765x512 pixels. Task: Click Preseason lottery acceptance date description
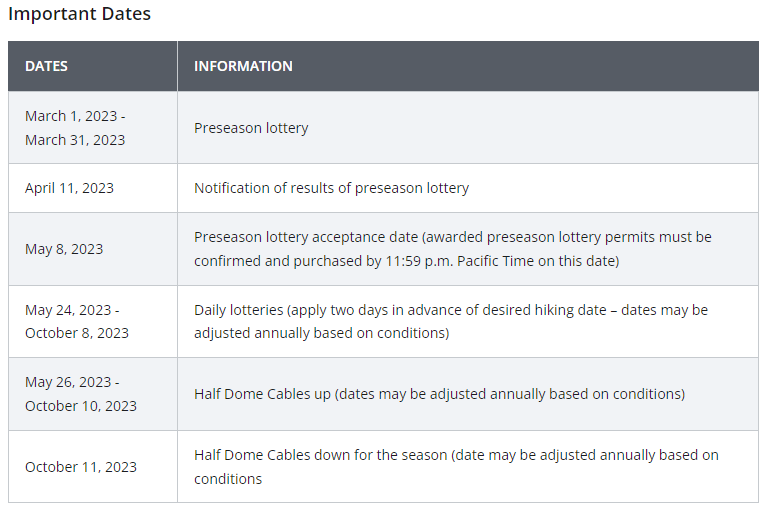click(453, 249)
